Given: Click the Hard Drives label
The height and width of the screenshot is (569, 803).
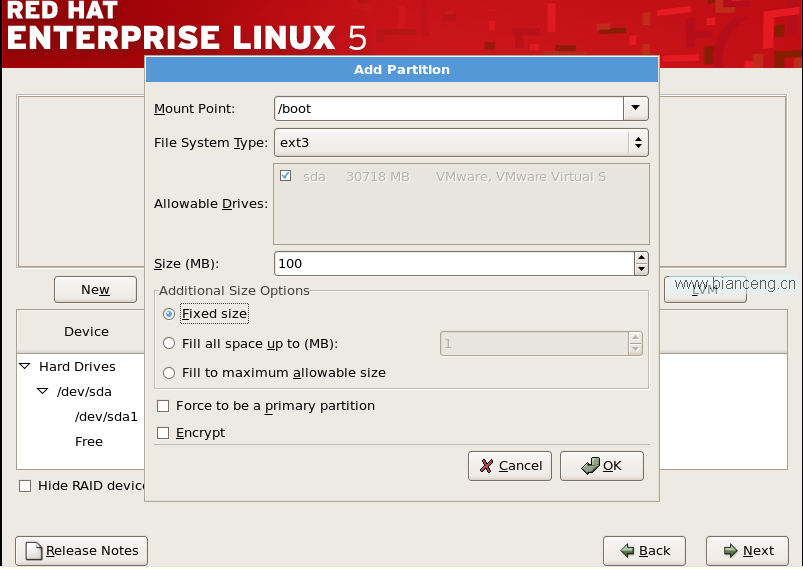Looking at the screenshot, I should coord(77,367).
